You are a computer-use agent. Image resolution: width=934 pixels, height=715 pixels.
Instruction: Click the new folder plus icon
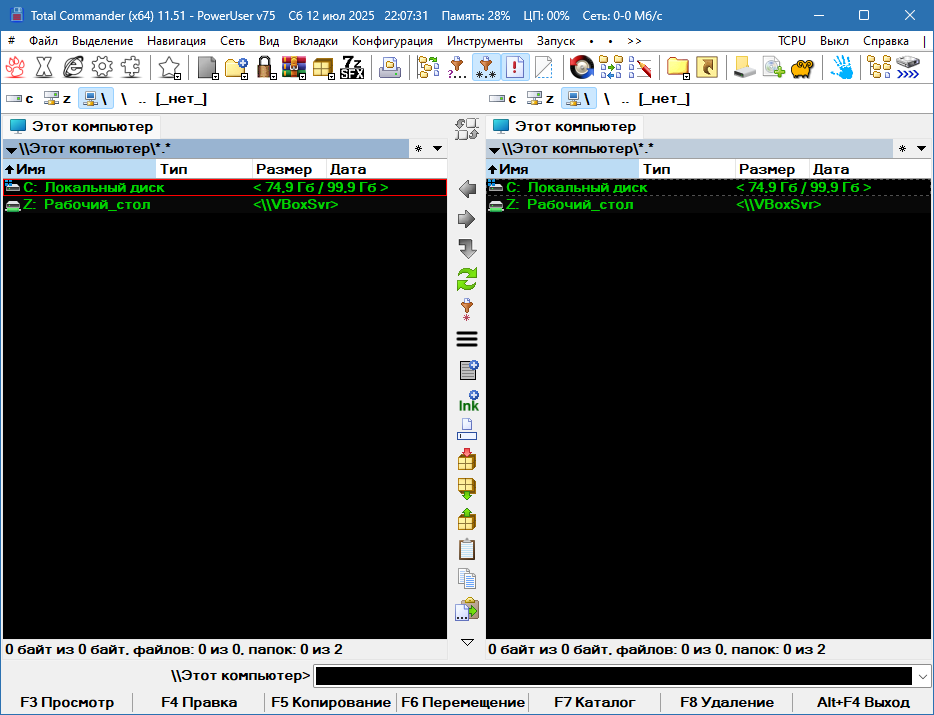pyautogui.click(x=236, y=67)
